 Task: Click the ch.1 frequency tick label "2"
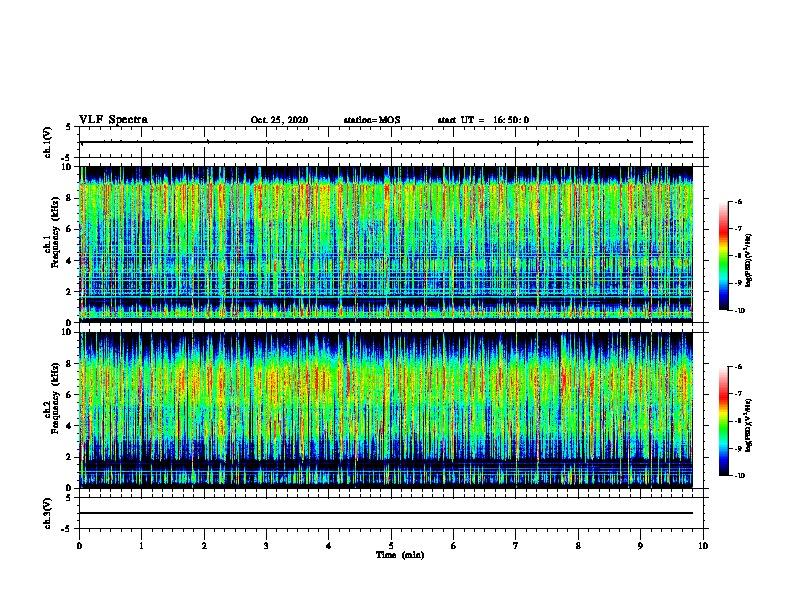[x=69, y=291]
